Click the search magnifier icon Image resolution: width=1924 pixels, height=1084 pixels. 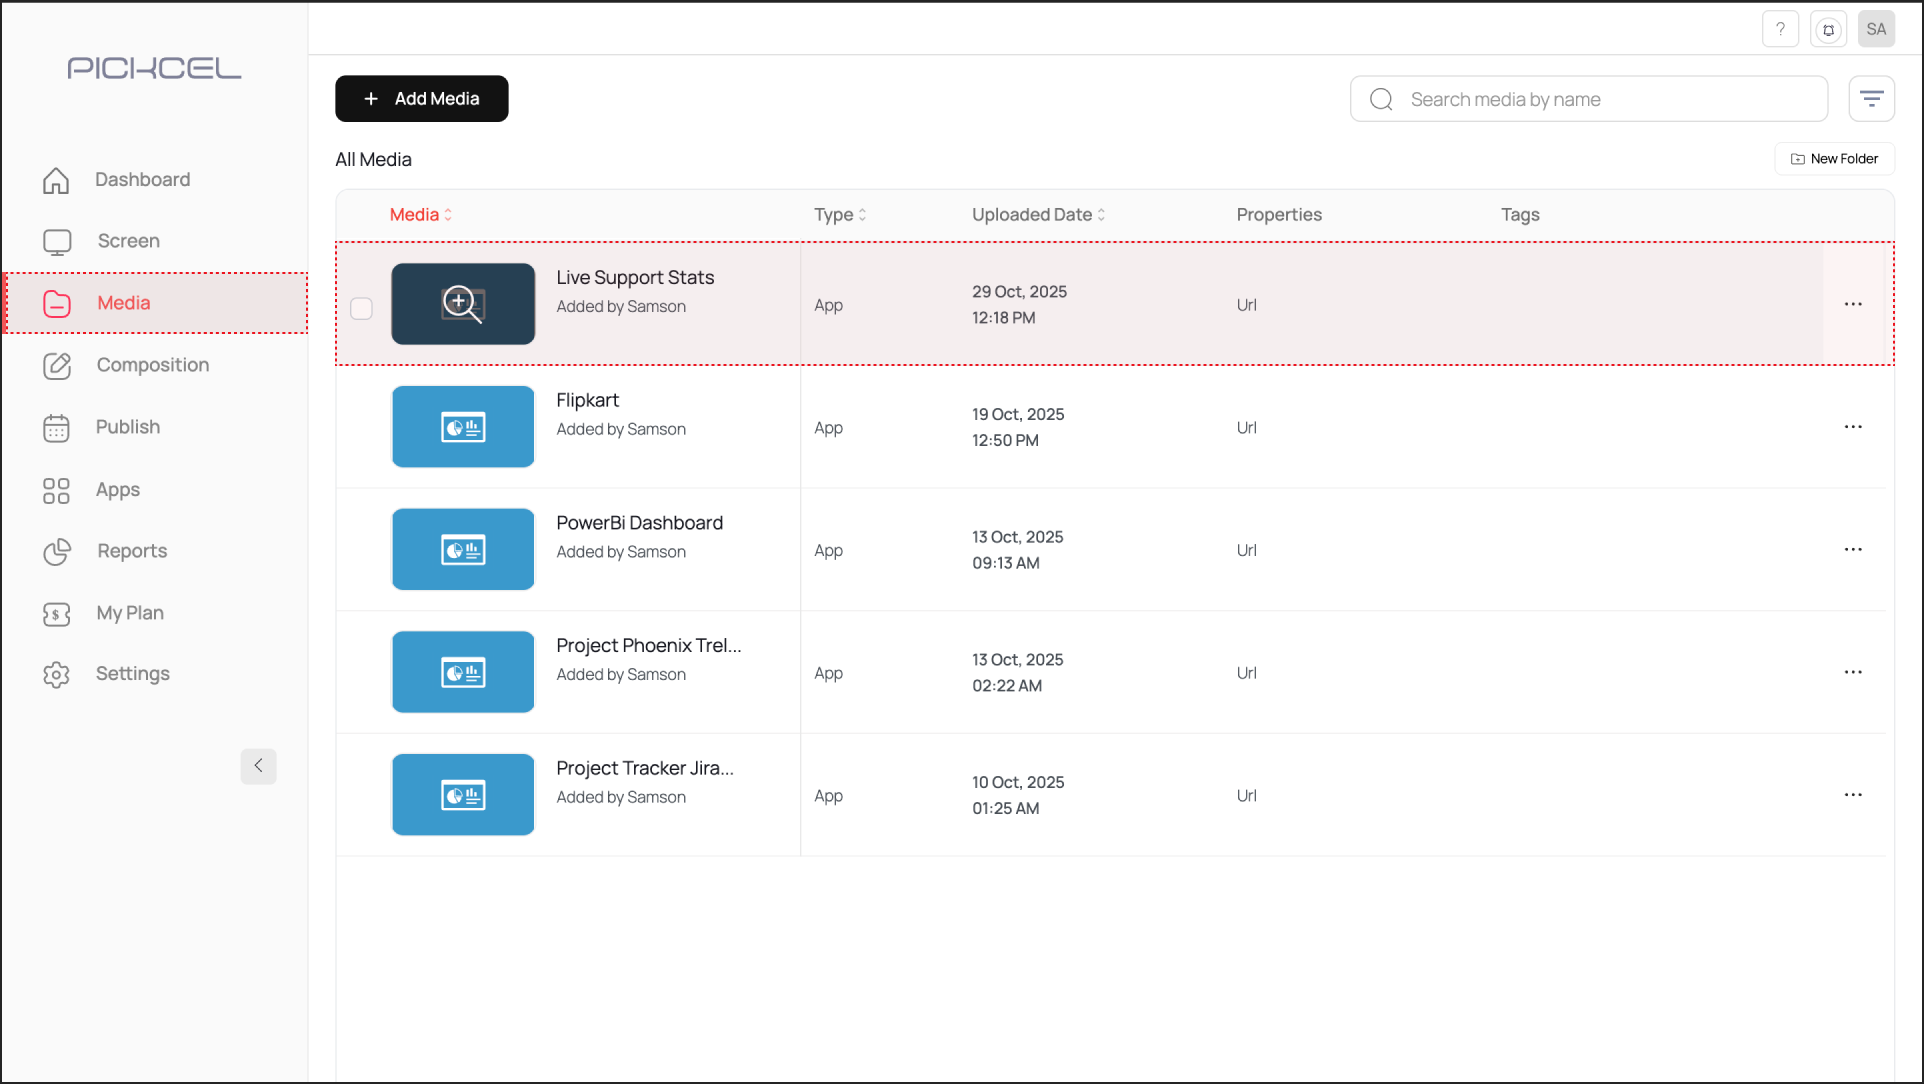(1381, 99)
